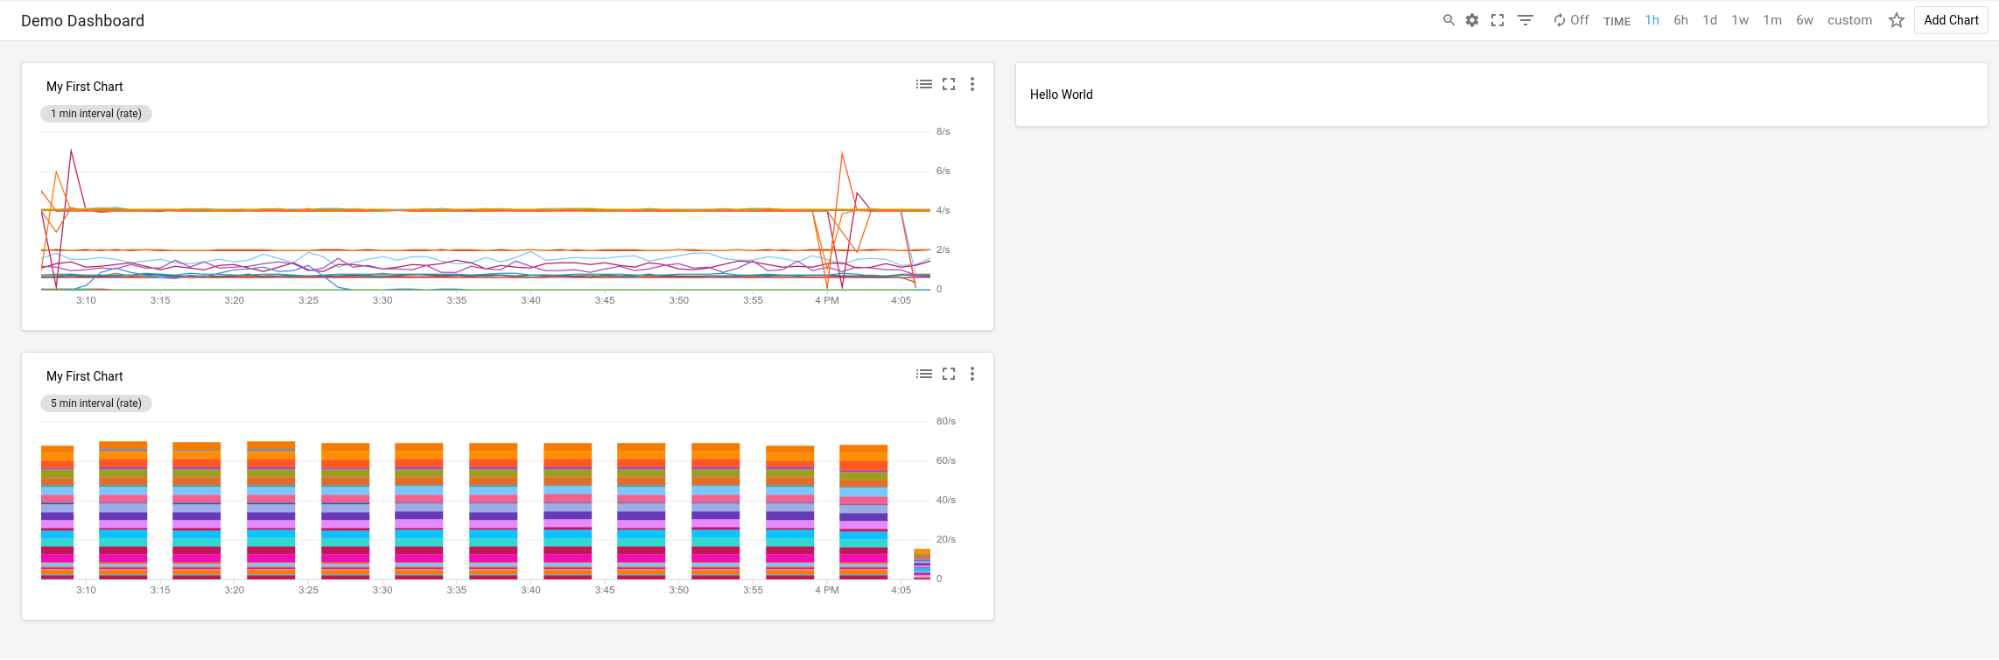This screenshot has width=1999, height=660.
Task: Enter dashboard fullscreen mode from header
Action: pos(1497,20)
